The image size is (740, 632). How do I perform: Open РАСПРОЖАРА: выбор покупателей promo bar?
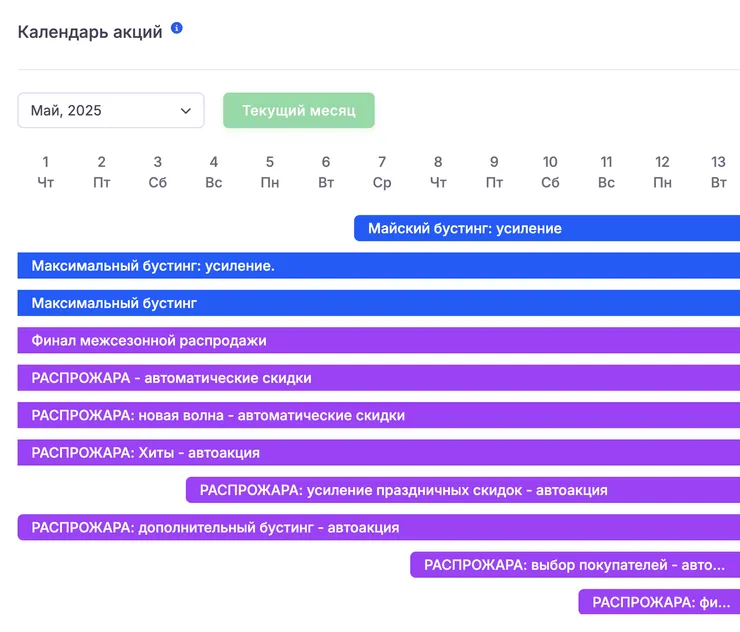(575, 565)
